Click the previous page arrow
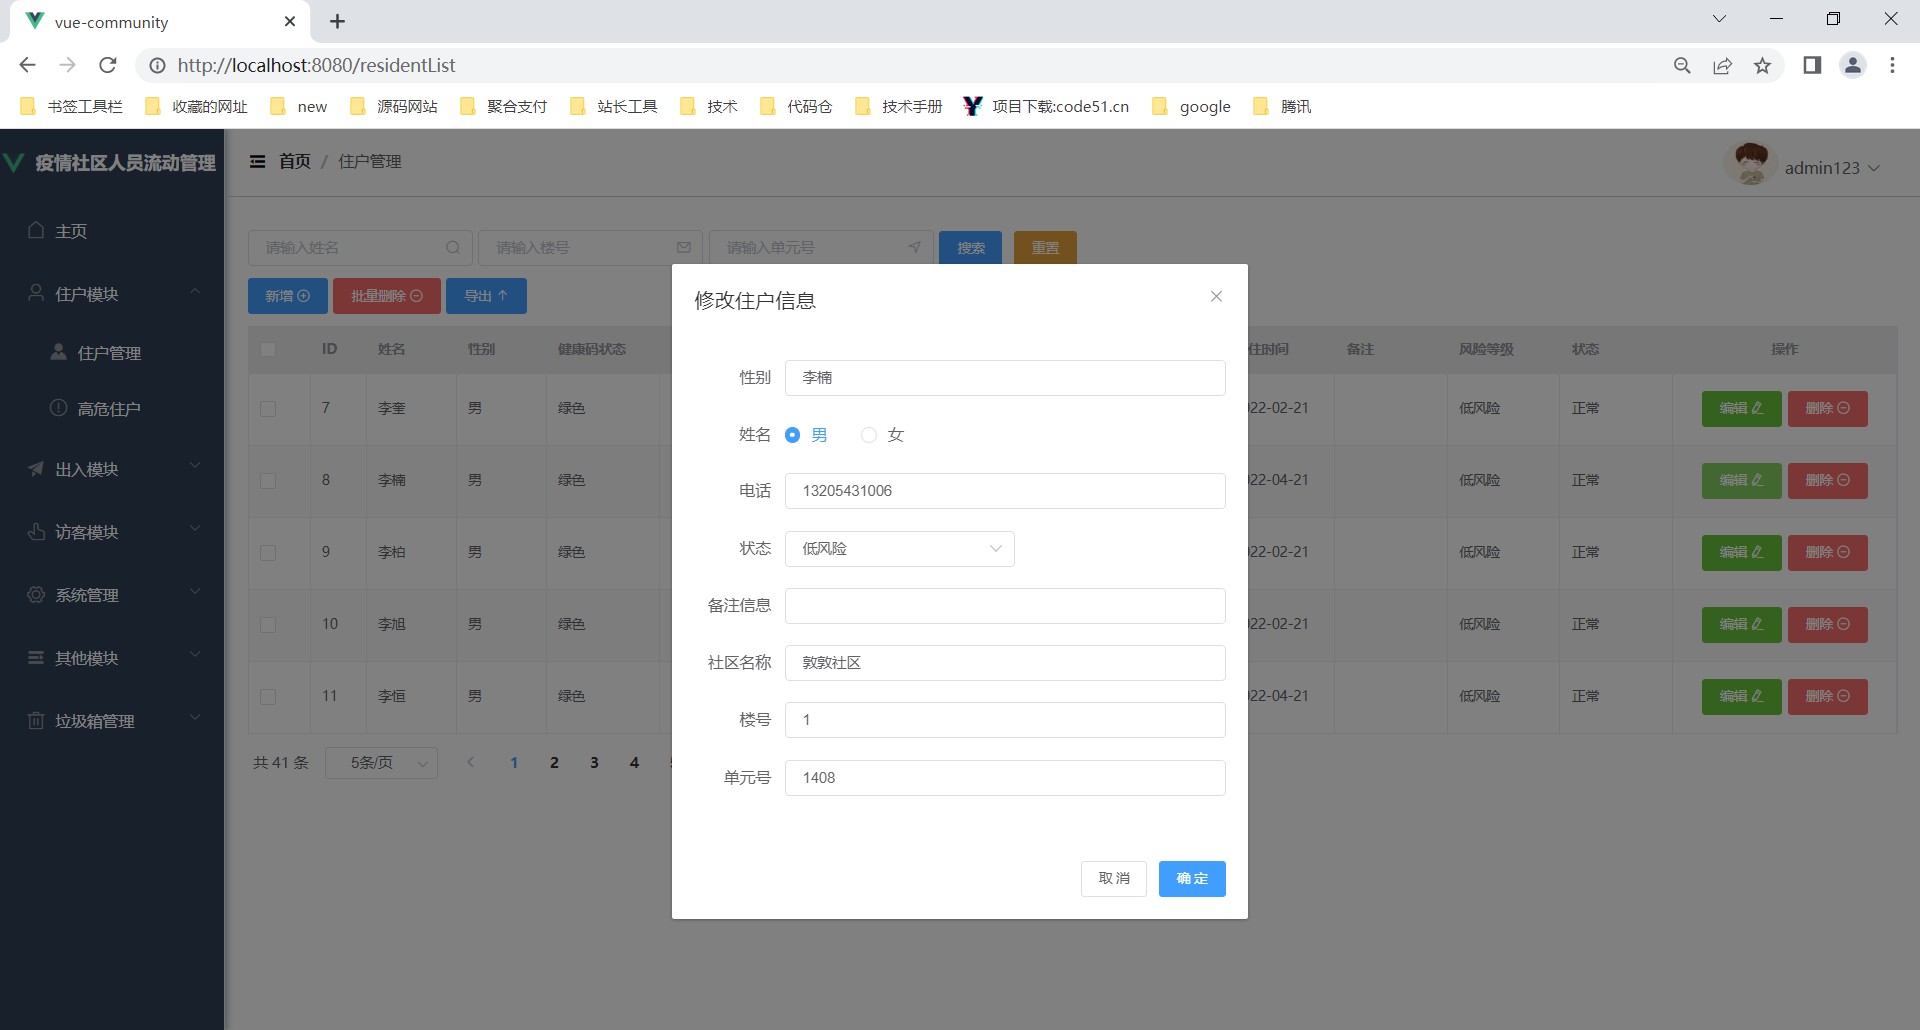This screenshot has height=1030, width=1920. pyautogui.click(x=471, y=763)
